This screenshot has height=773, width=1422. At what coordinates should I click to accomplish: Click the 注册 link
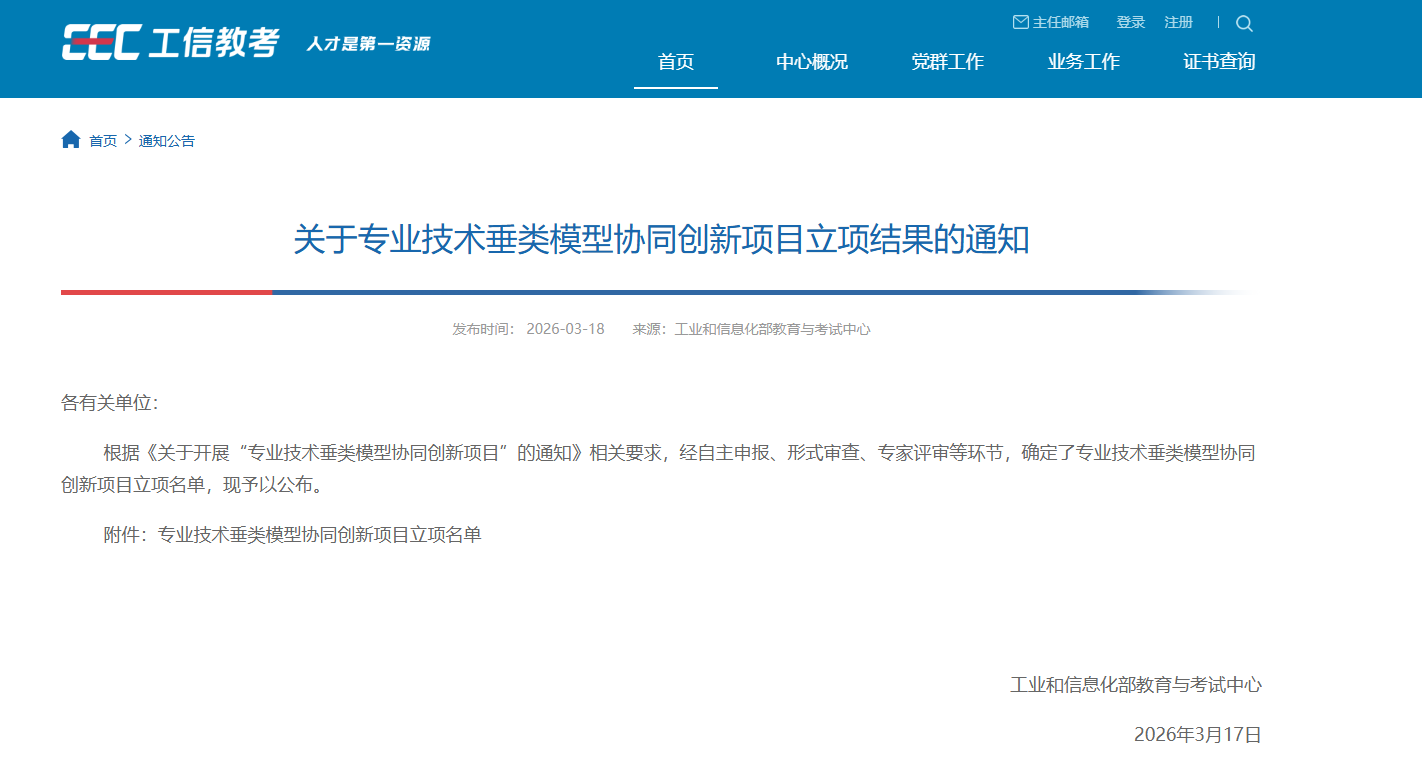coord(1178,22)
